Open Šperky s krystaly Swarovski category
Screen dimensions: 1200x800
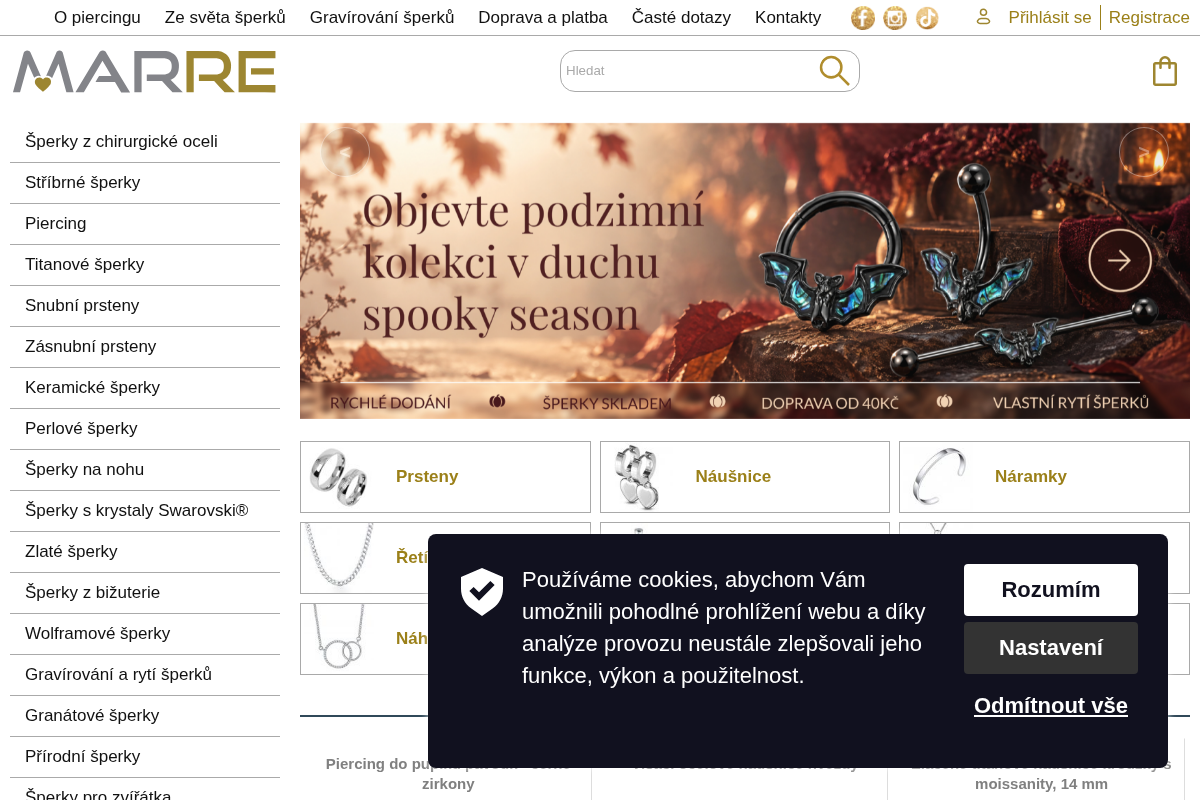145,511
